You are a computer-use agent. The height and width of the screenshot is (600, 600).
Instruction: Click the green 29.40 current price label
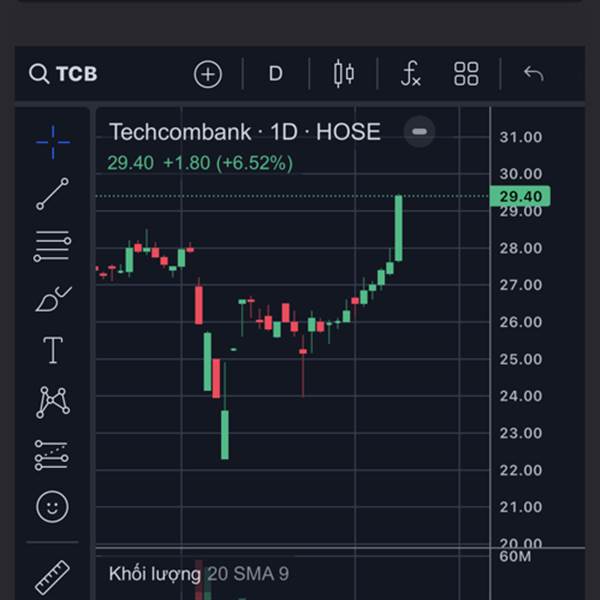(x=520, y=196)
